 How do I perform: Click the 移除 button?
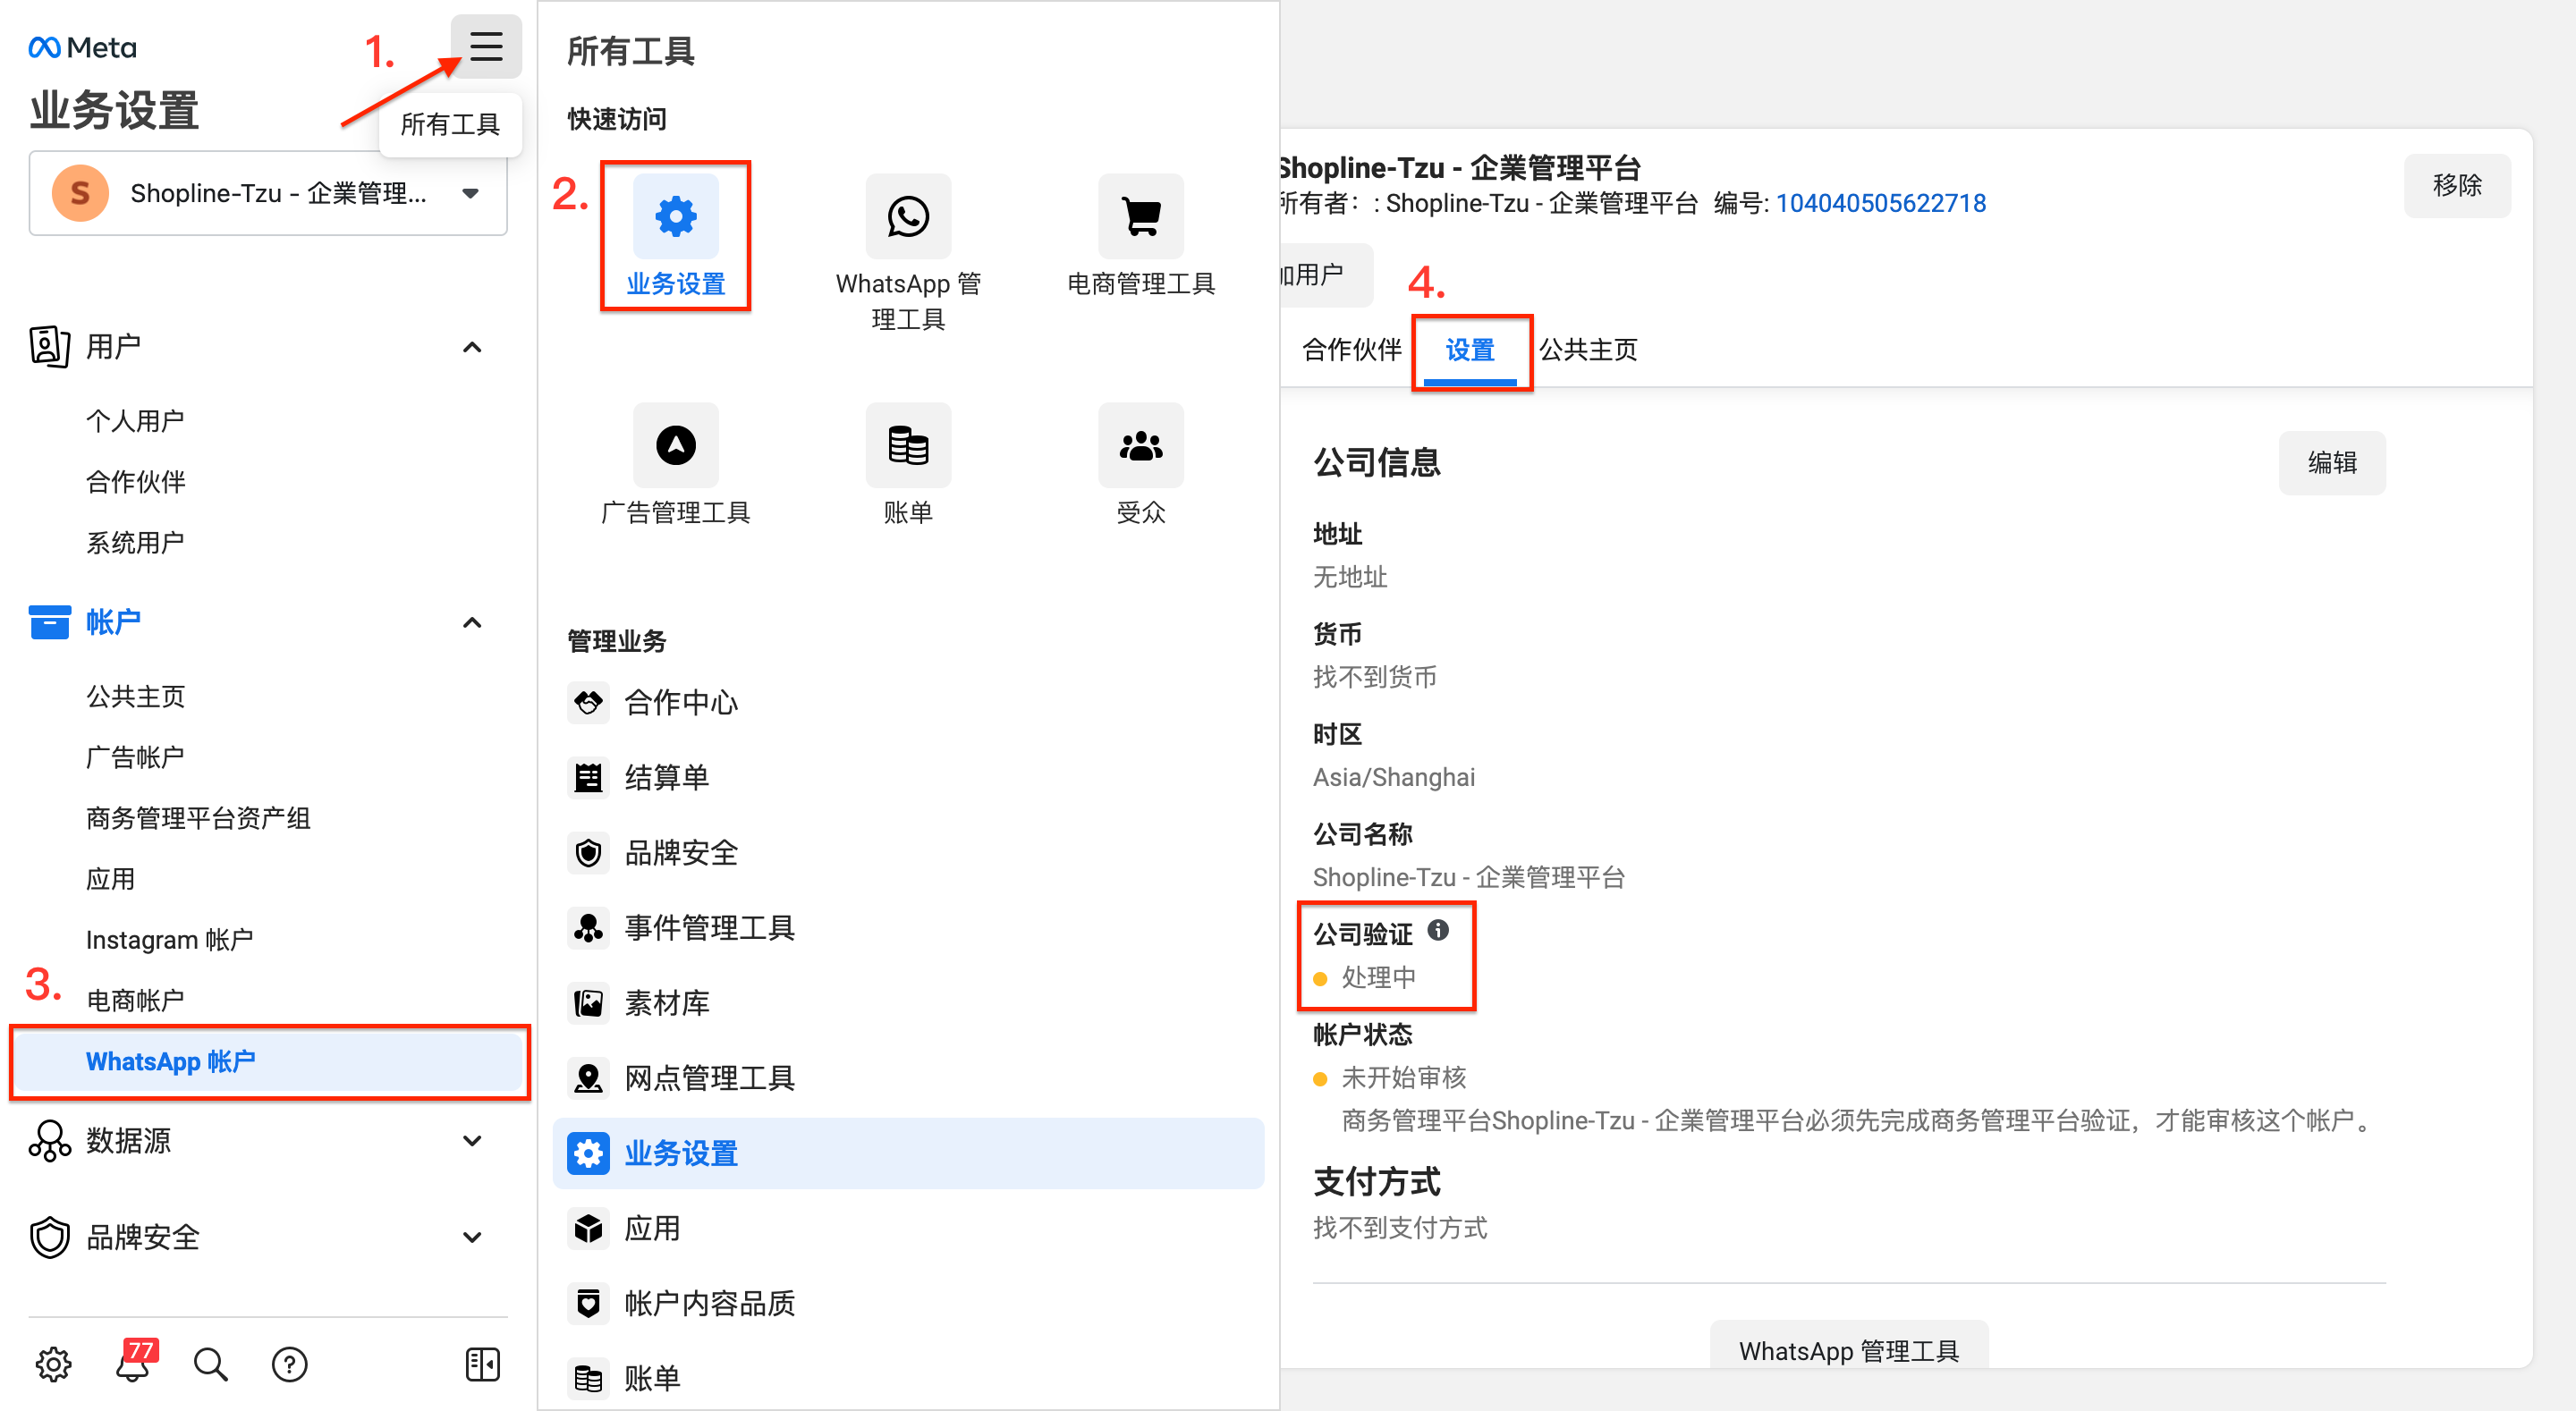(2457, 185)
